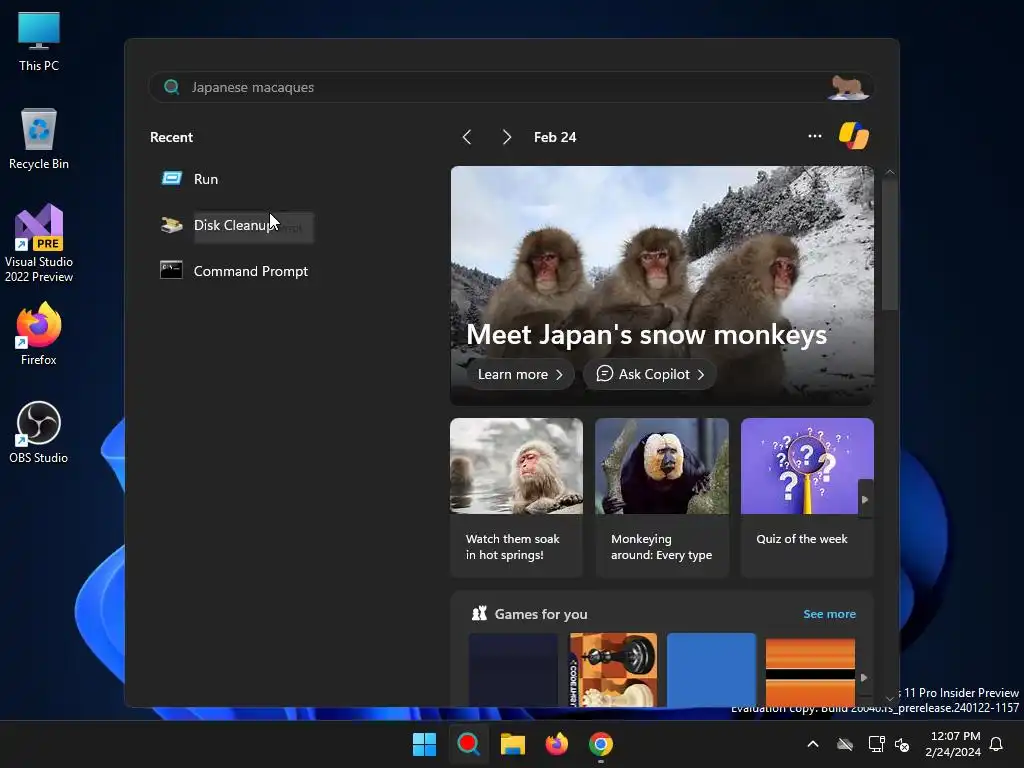Open the Windows Start button

(x=424, y=744)
